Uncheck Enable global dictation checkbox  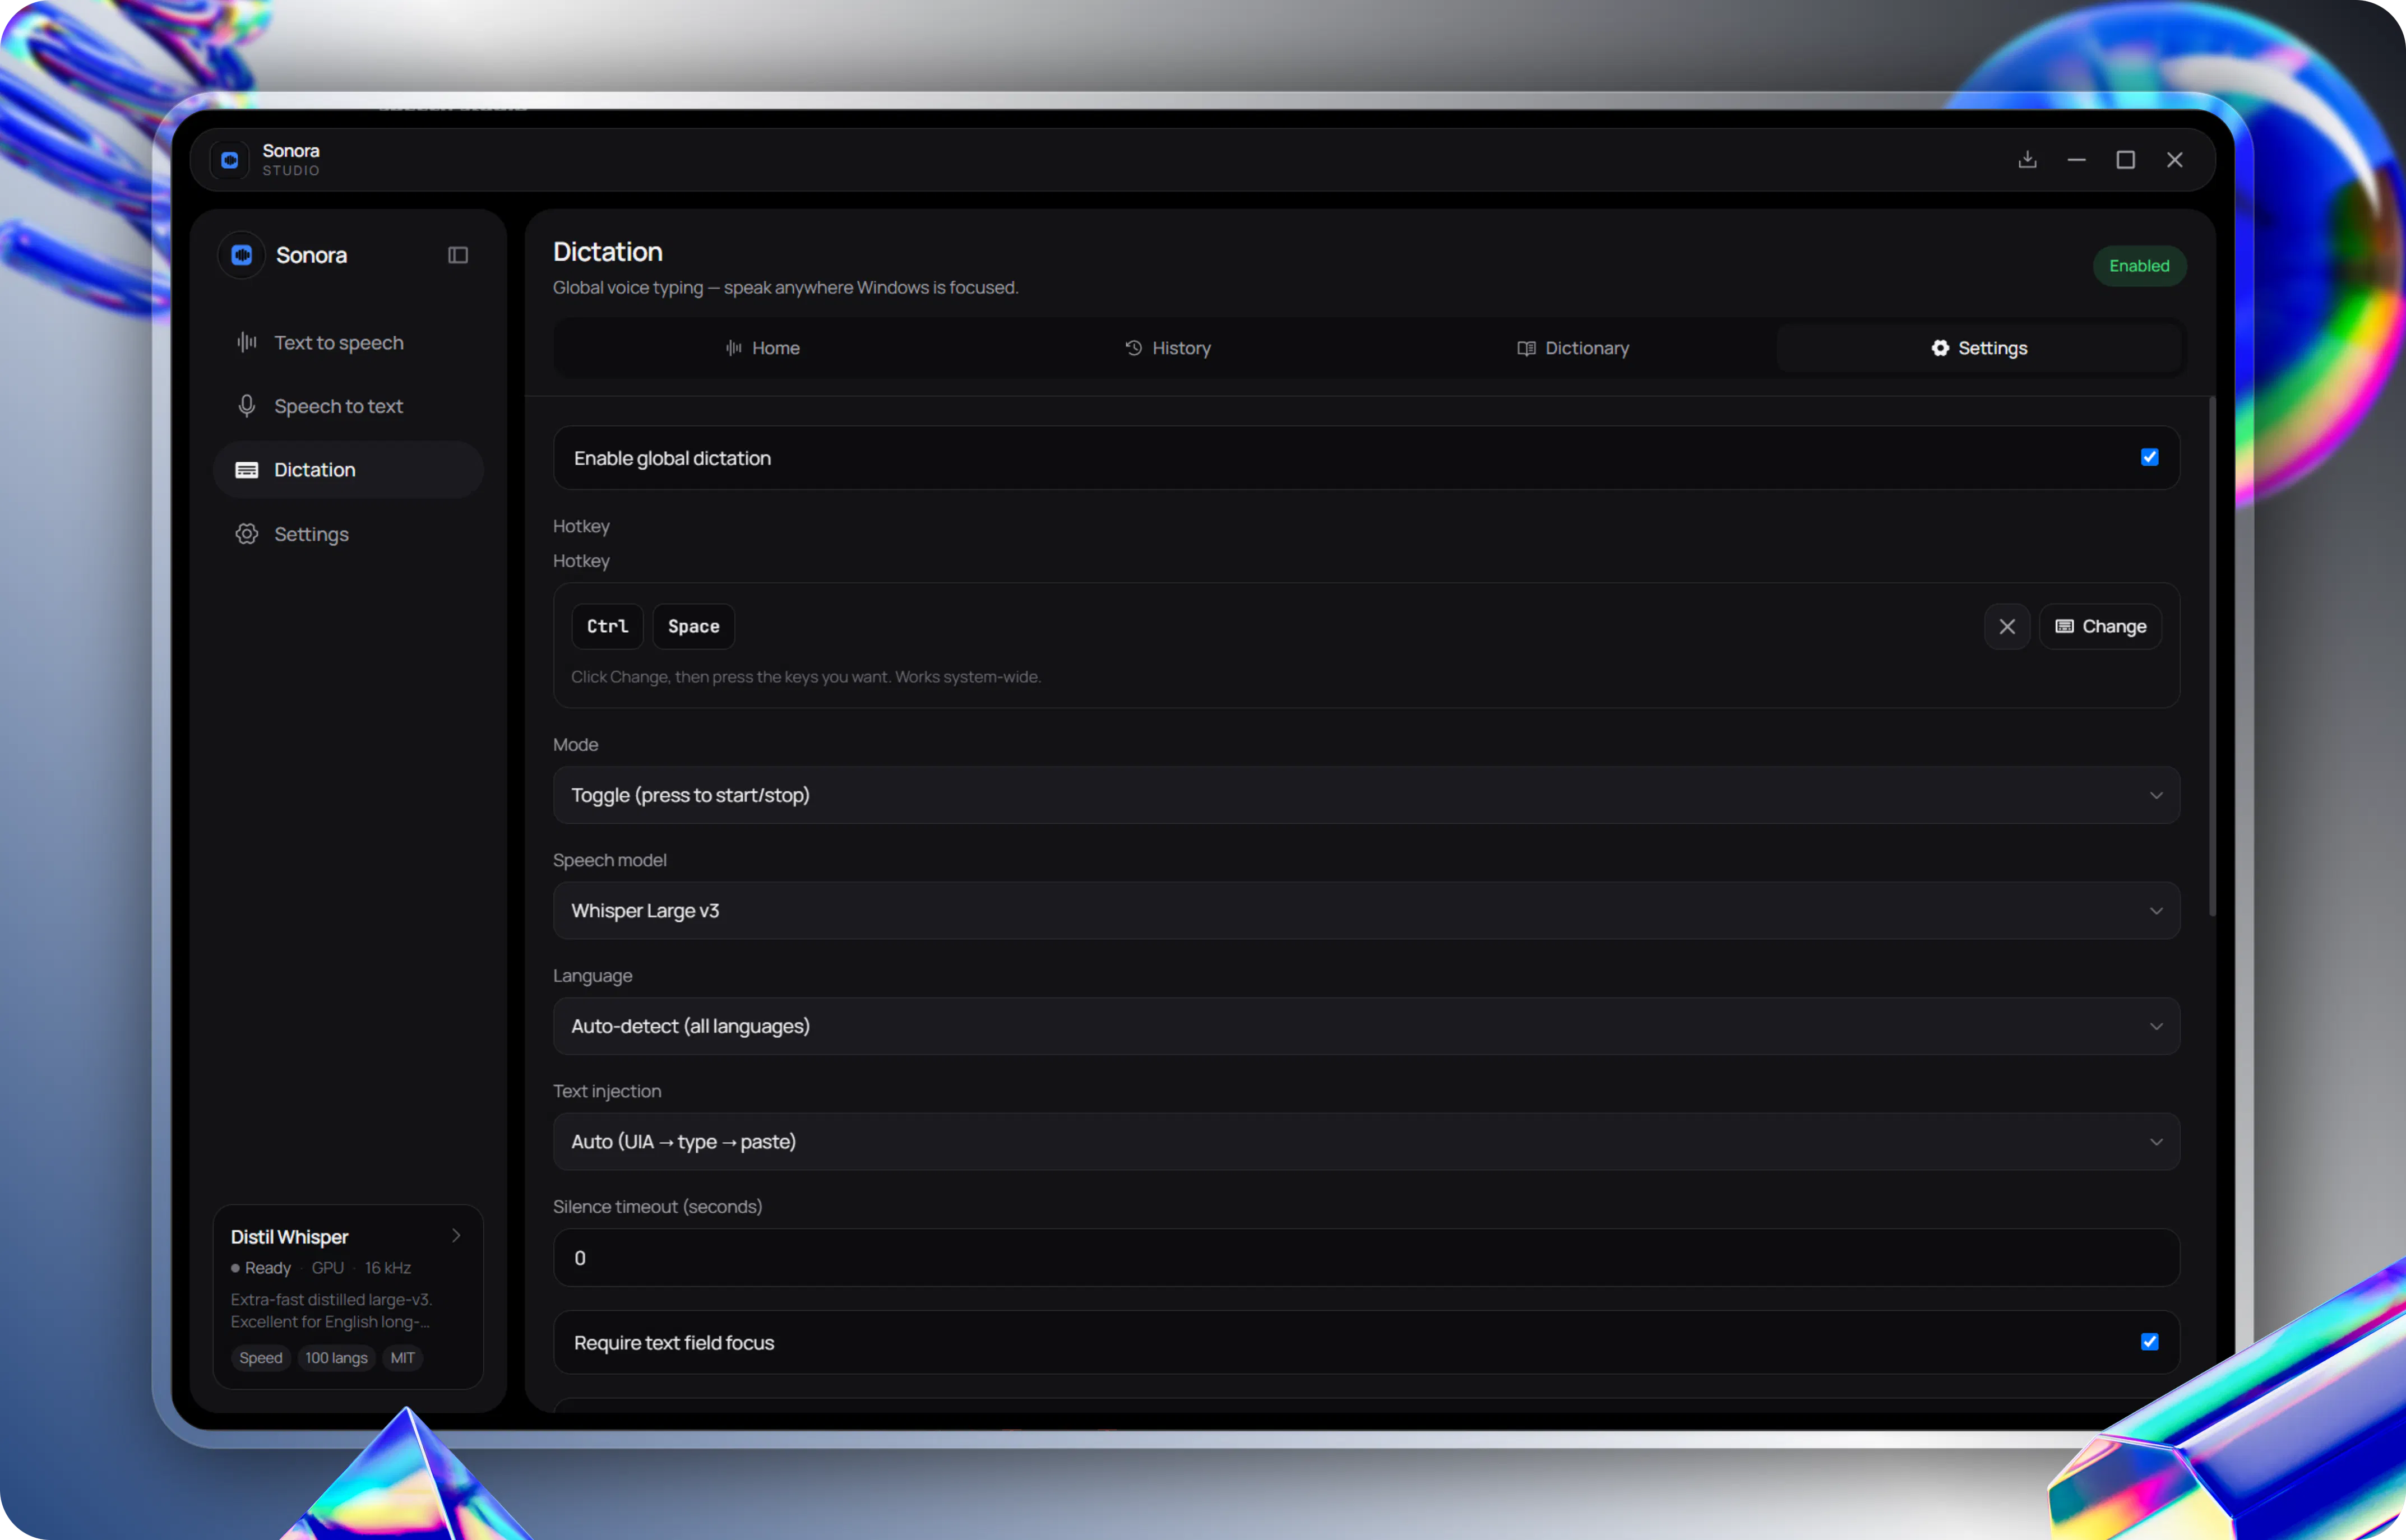pos(2149,457)
